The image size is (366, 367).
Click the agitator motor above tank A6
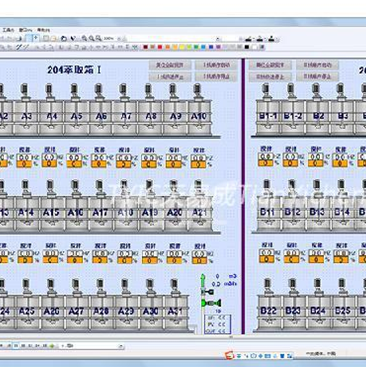click(x=99, y=91)
